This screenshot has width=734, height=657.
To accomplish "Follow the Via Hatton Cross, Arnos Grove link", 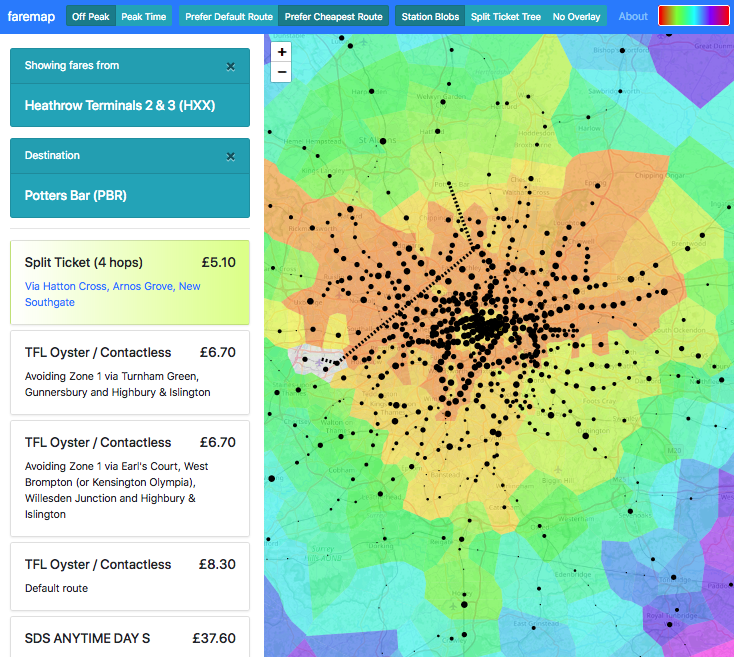I will click(112, 294).
